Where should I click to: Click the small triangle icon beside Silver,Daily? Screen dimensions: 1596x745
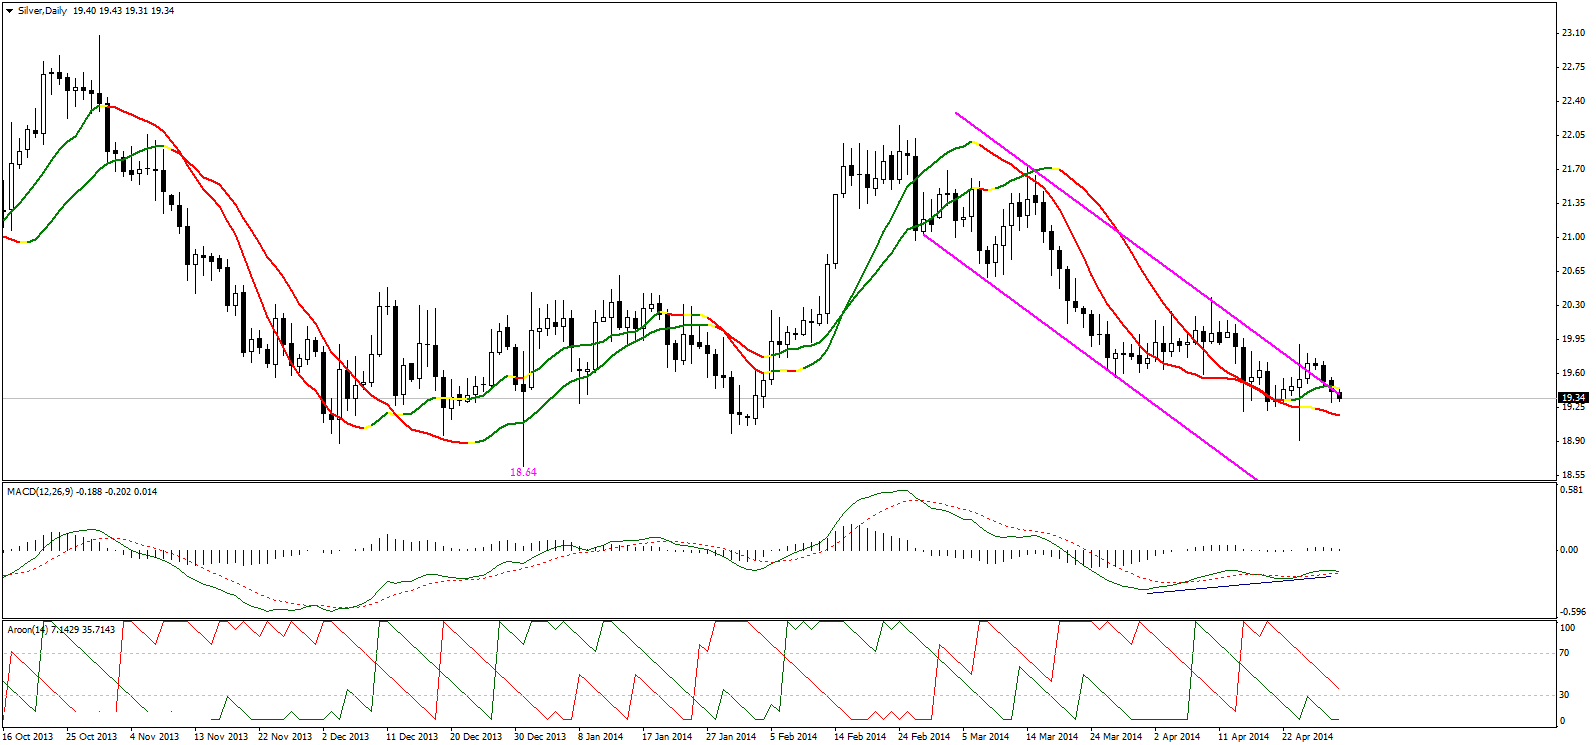pyautogui.click(x=10, y=10)
